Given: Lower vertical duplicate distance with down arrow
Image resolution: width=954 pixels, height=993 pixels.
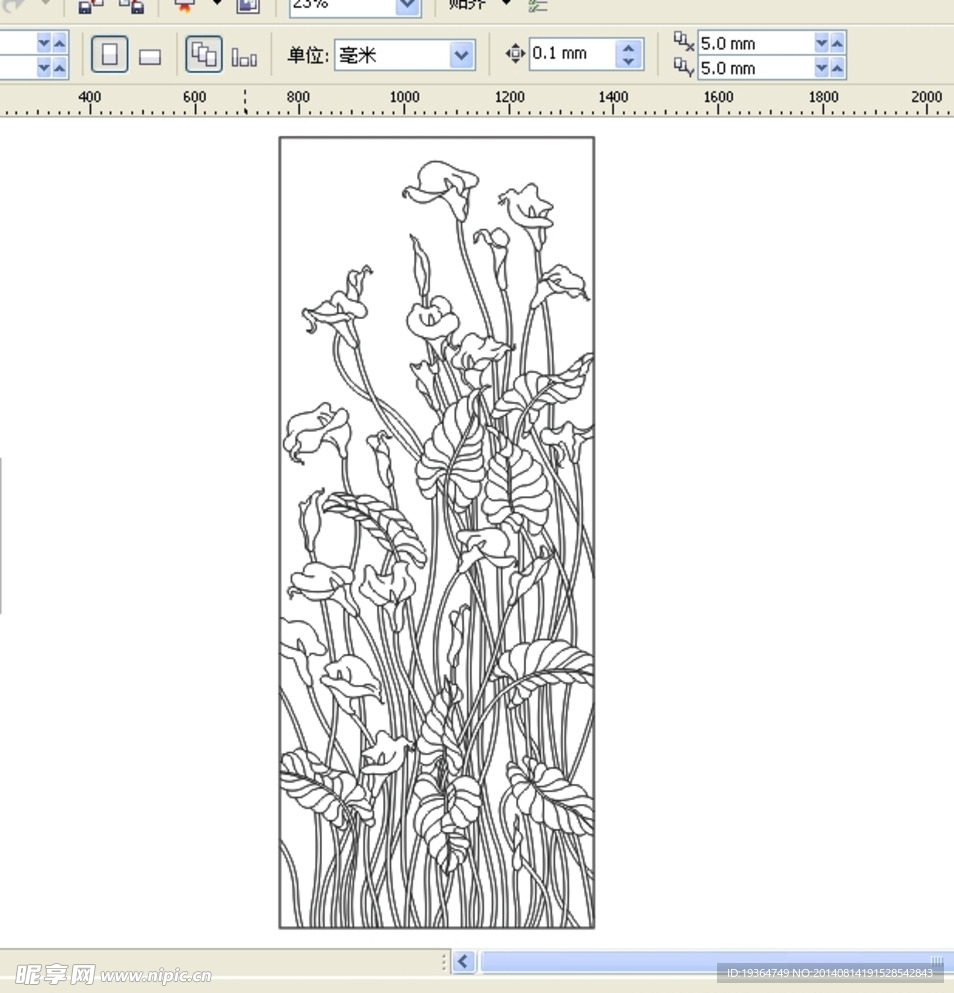Looking at the screenshot, I should pyautogui.click(x=821, y=68).
